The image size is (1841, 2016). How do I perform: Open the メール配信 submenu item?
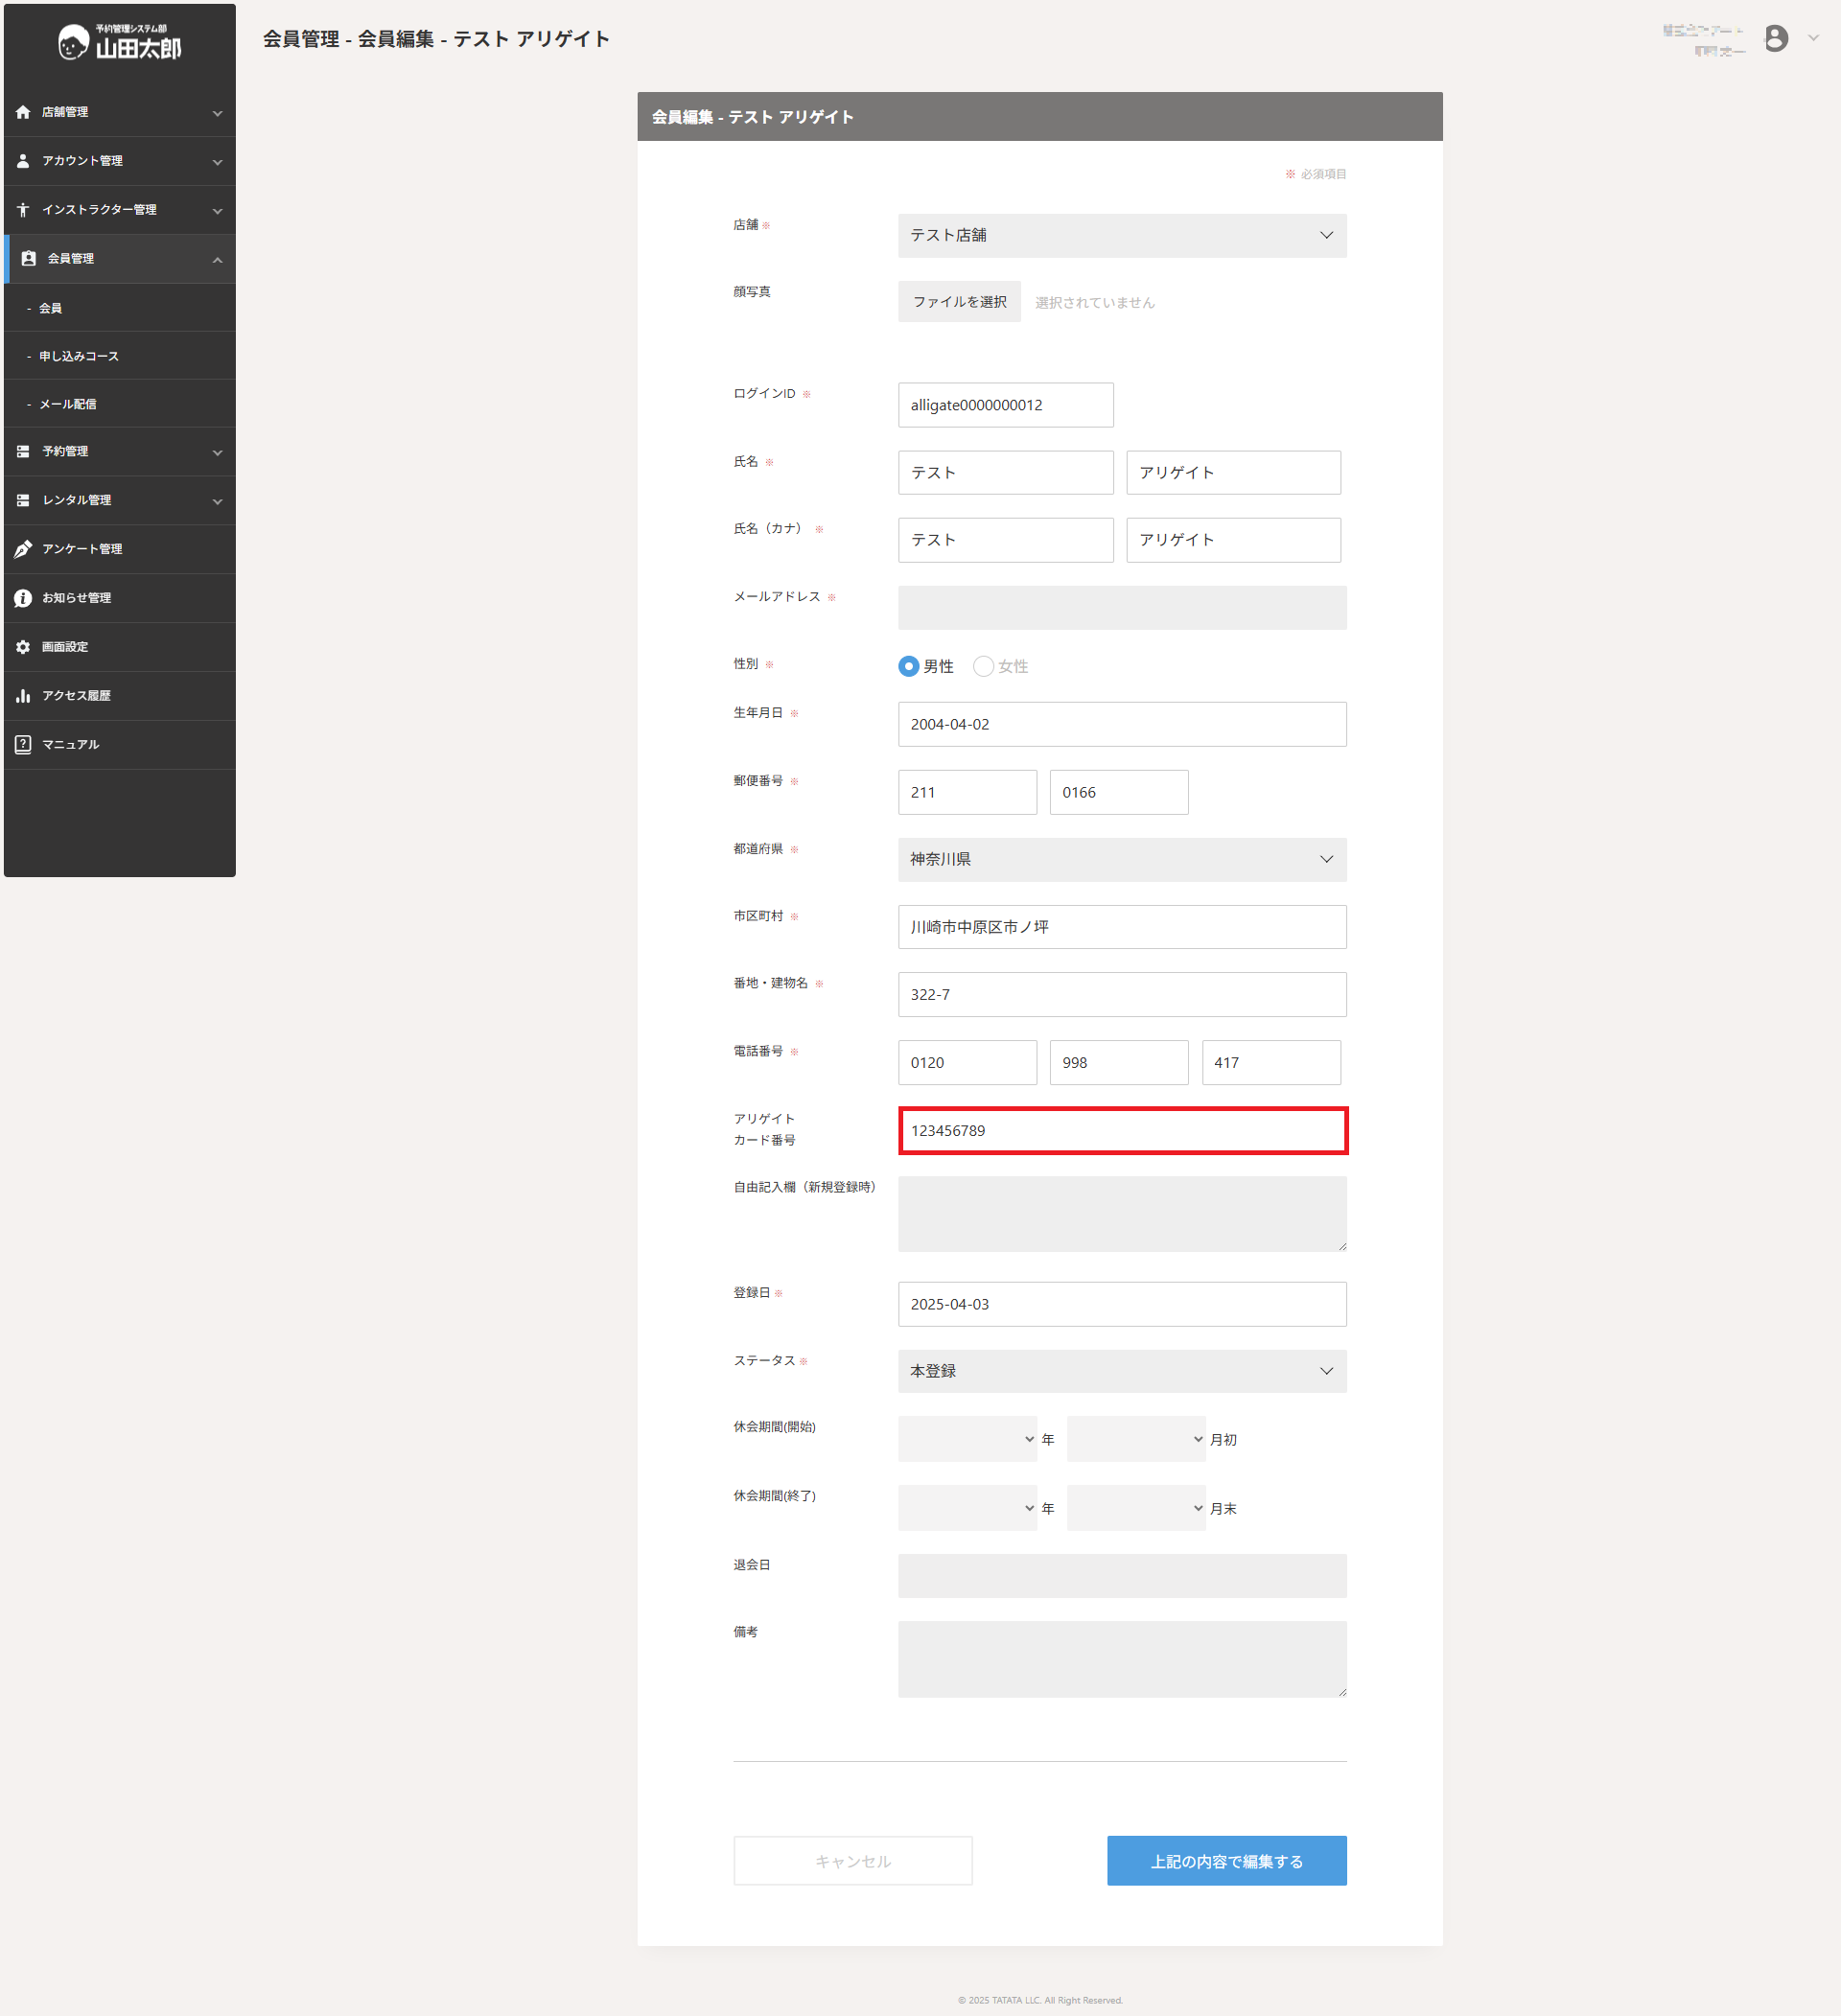pos(120,404)
